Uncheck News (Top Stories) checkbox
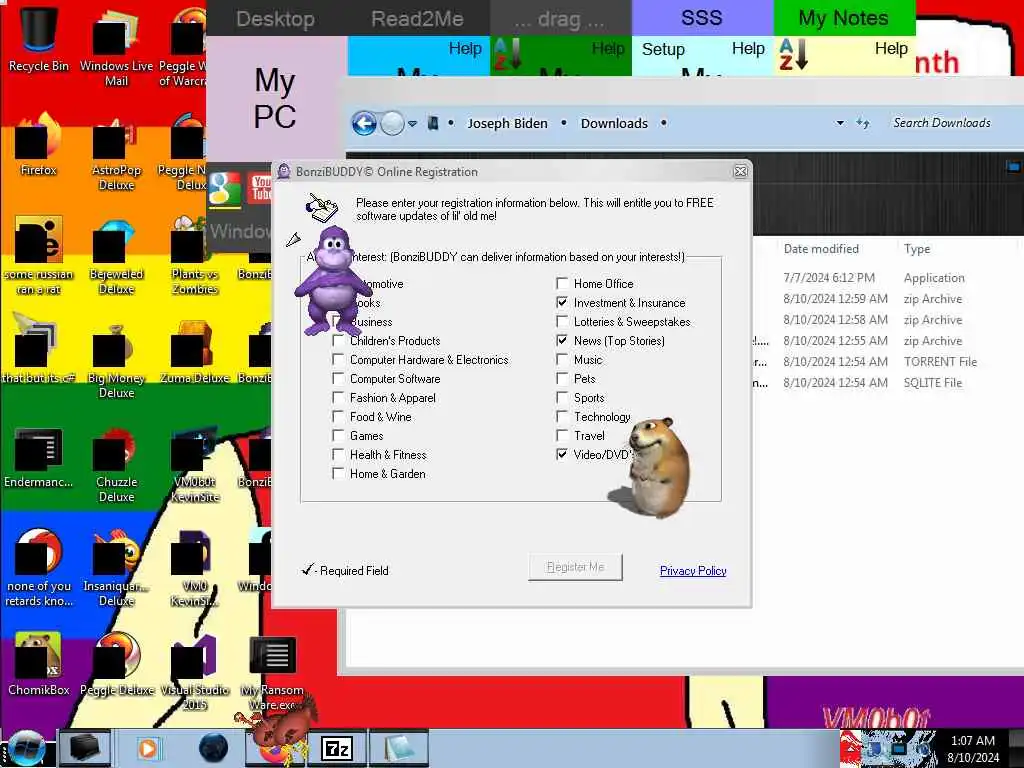The width and height of the screenshot is (1024, 768). pyautogui.click(x=562, y=340)
